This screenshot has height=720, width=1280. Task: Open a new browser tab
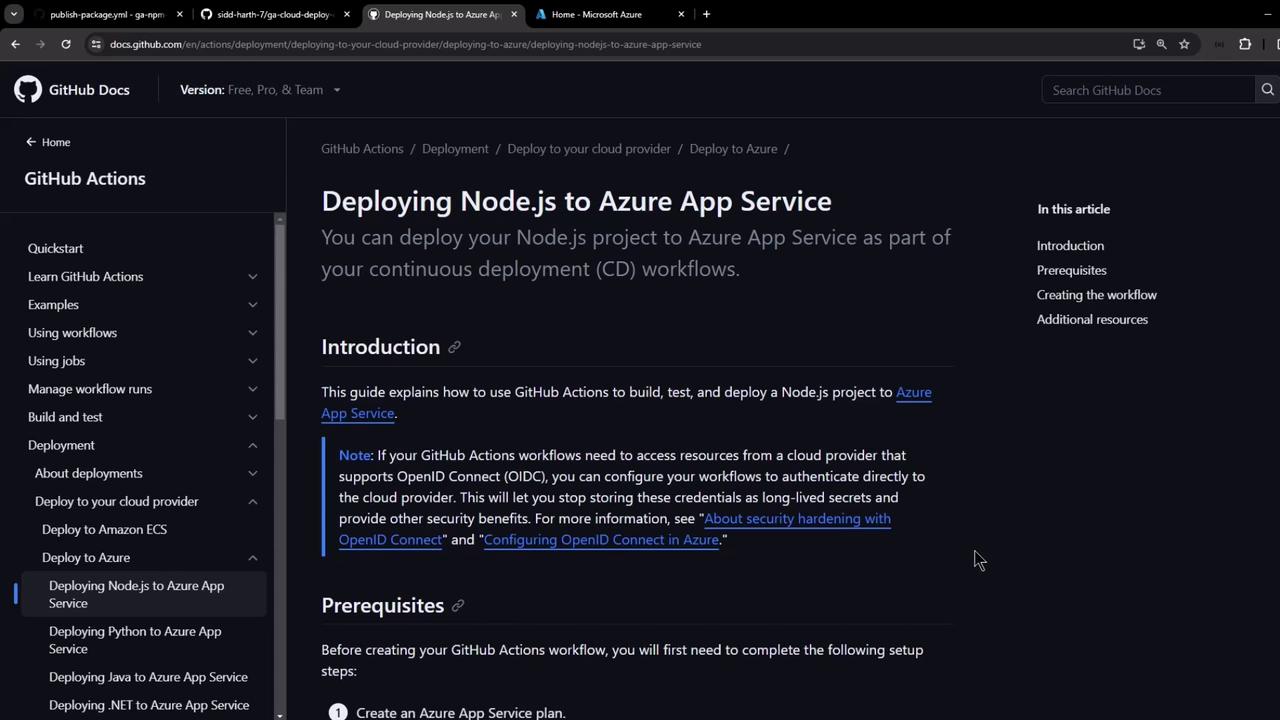(706, 14)
